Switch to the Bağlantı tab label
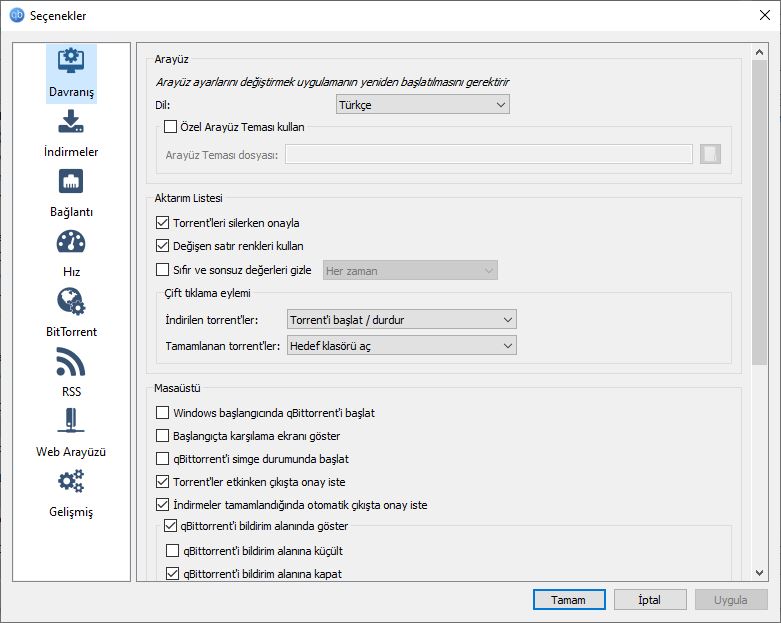This screenshot has width=781, height=623. pyautogui.click(x=71, y=212)
